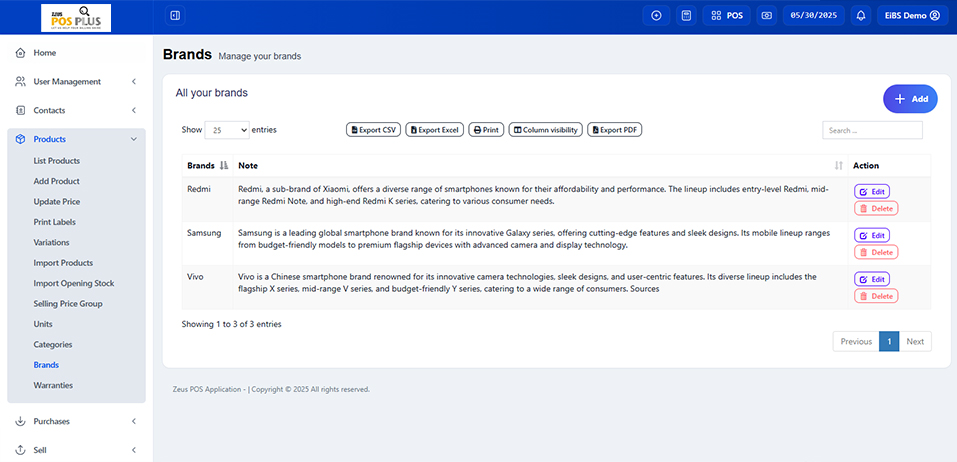Click the money banknote icon in header
The height and width of the screenshot is (462, 957).
coord(767,16)
